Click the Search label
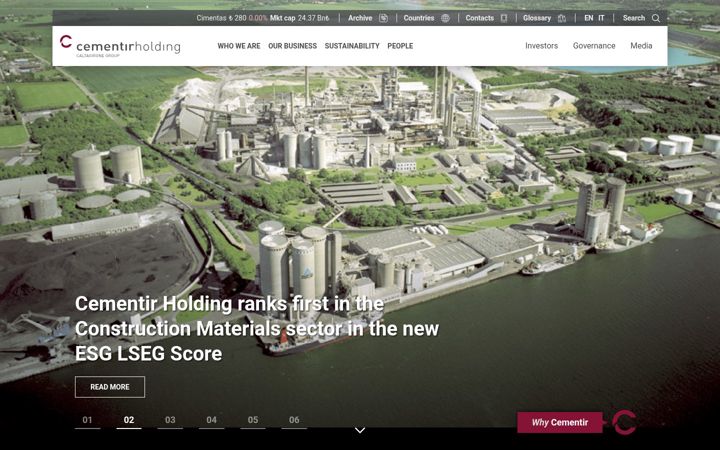The width and height of the screenshot is (720, 450). coord(634,18)
